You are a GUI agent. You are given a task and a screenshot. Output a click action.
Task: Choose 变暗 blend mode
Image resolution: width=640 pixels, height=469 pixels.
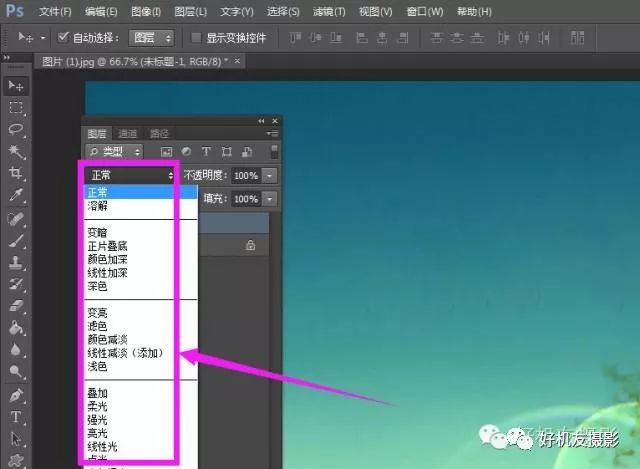(x=141, y=233)
